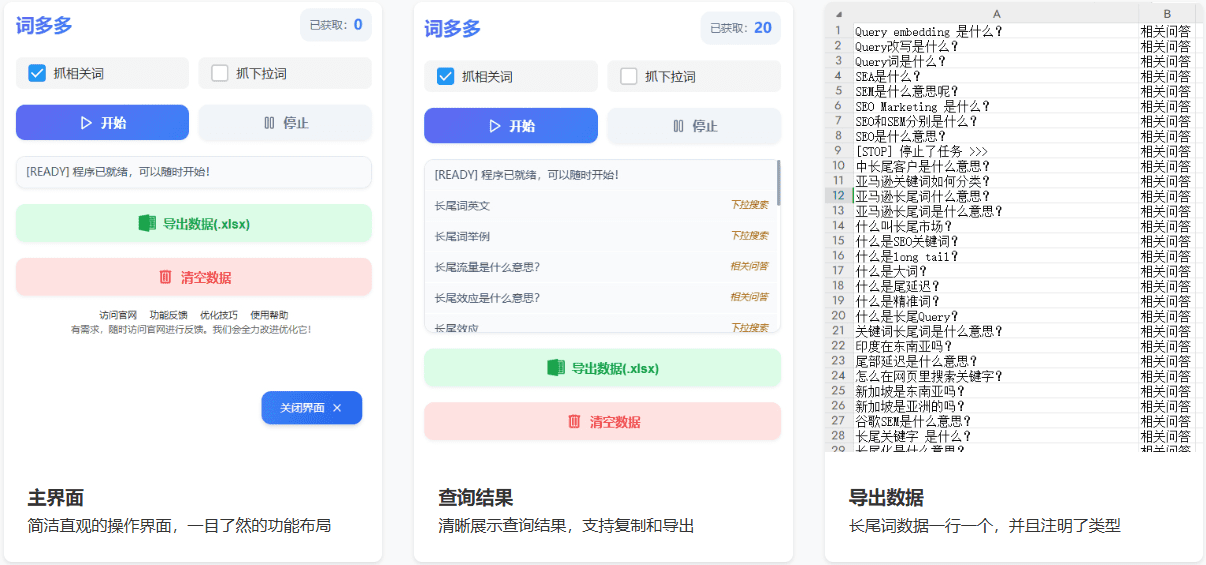This screenshot has width=1206, height=565.
Task: Check 抓下拉词 in the main interface panel
Action: pos(220,73)
